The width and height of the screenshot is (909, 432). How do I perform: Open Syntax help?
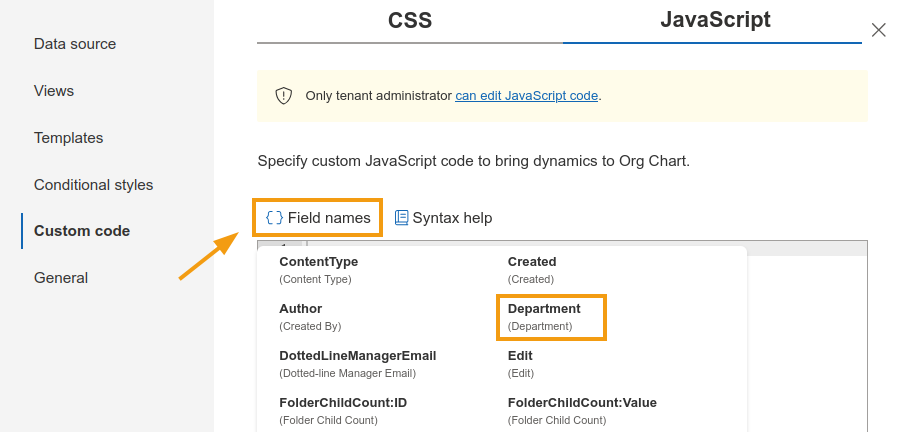coord(443,217)
